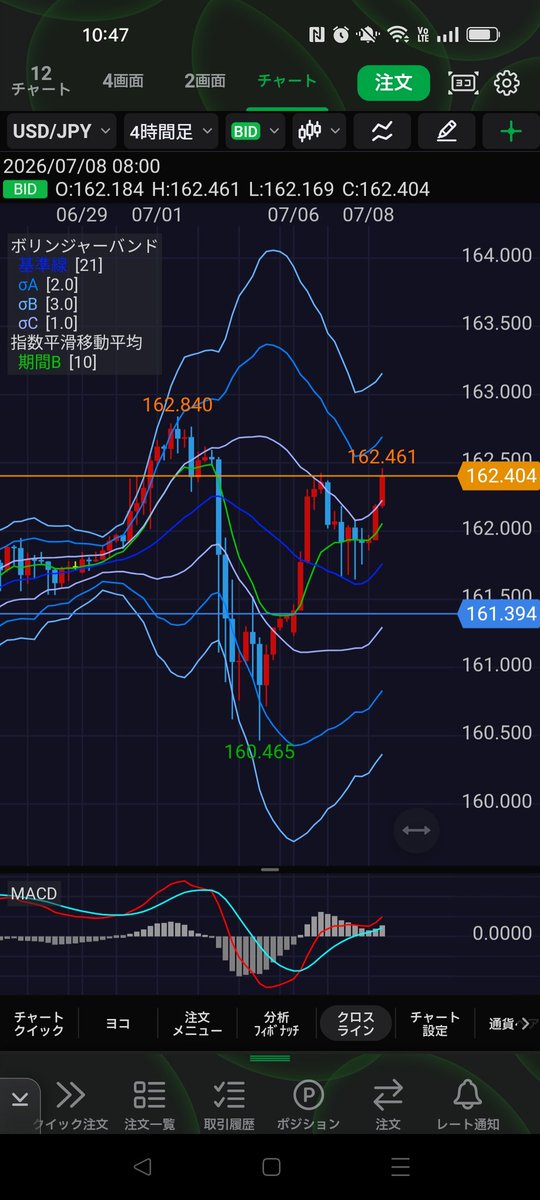Tap σC [1.0] legend entry
This screenshot has width=540, height=1200.
click(48, 323)
